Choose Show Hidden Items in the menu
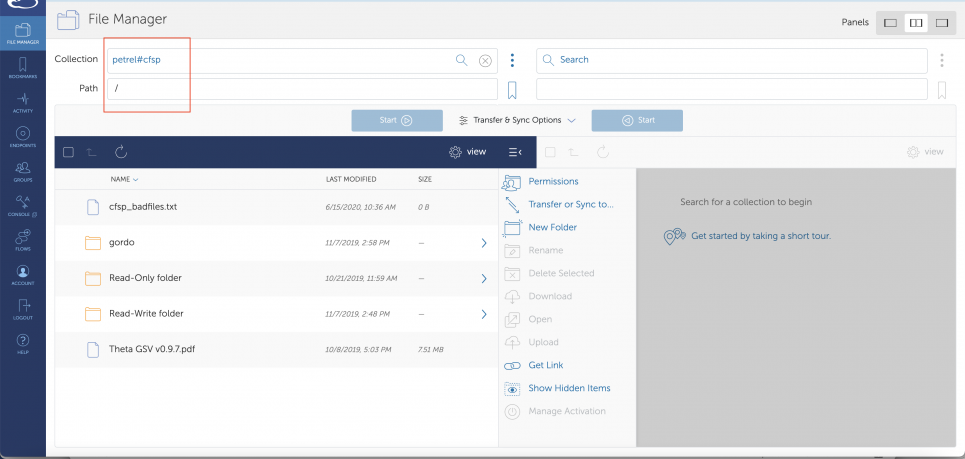965x459 pixels. pos(569,388)
